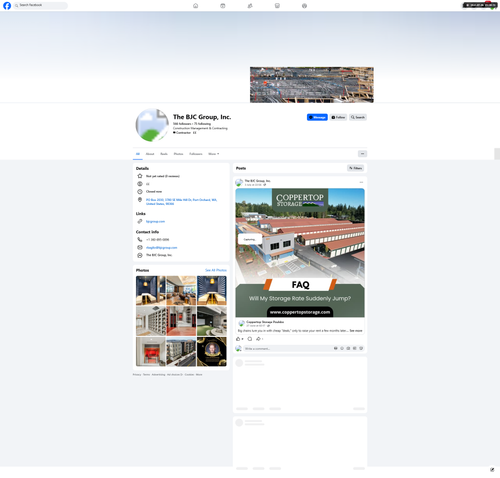
Task: Search within the BJC Group page
Action: click(x=358, y=117)
